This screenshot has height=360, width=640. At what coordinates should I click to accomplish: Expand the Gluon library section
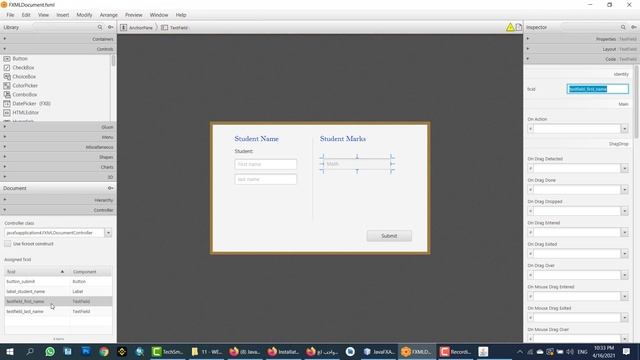[x=58, y=127]
